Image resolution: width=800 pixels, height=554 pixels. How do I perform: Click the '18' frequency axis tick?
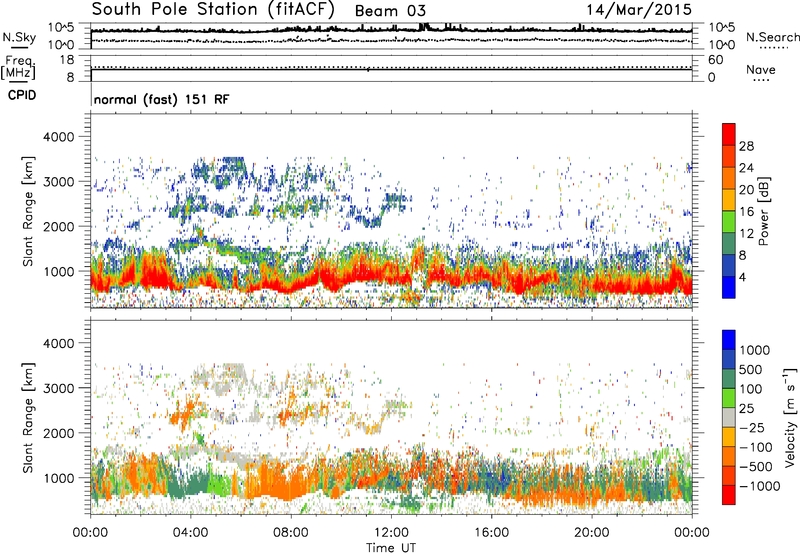[67, 60]
